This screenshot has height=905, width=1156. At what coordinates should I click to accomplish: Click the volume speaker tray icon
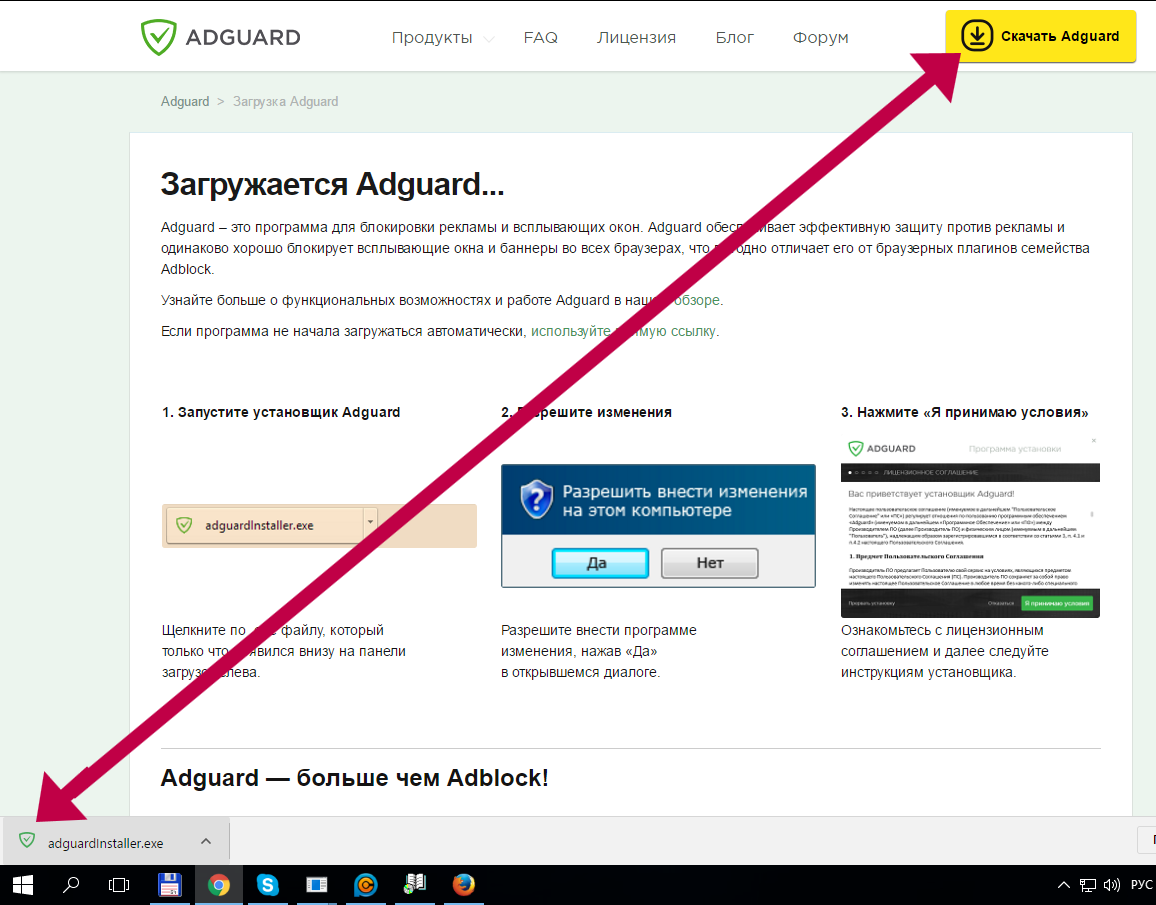(1110, 885)
